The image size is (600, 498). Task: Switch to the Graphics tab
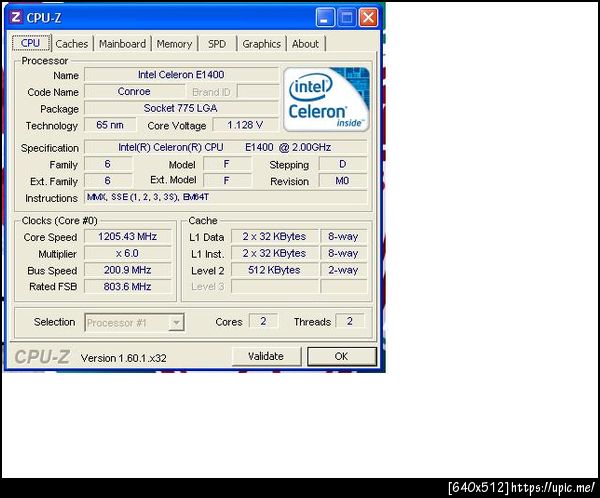[261, 44]
